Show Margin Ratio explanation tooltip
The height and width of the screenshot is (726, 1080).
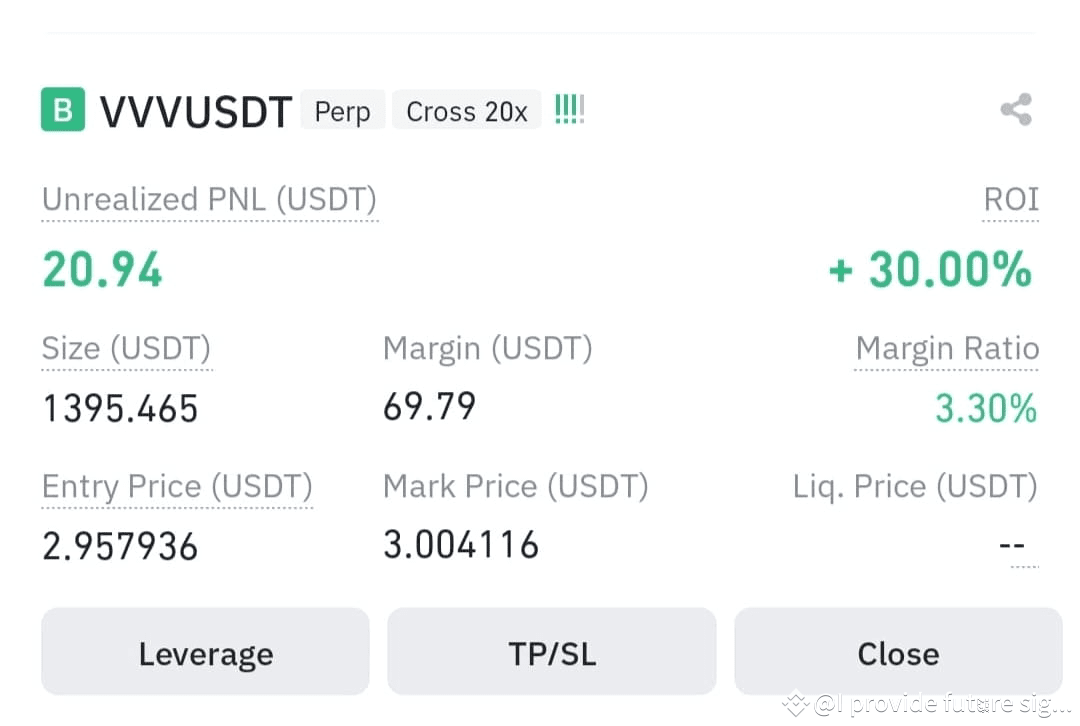(x=947, y=349)
